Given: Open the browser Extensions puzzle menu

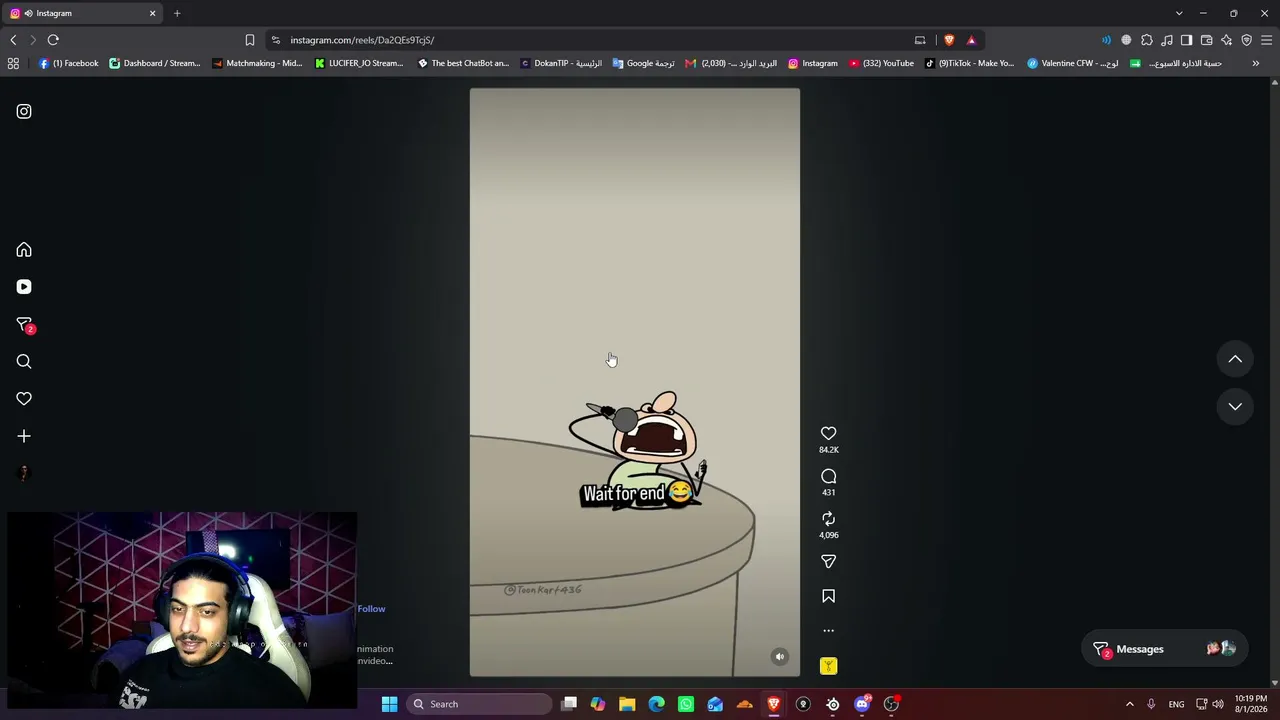Looking at the screenshot, I should click(x=1147, y=40).
